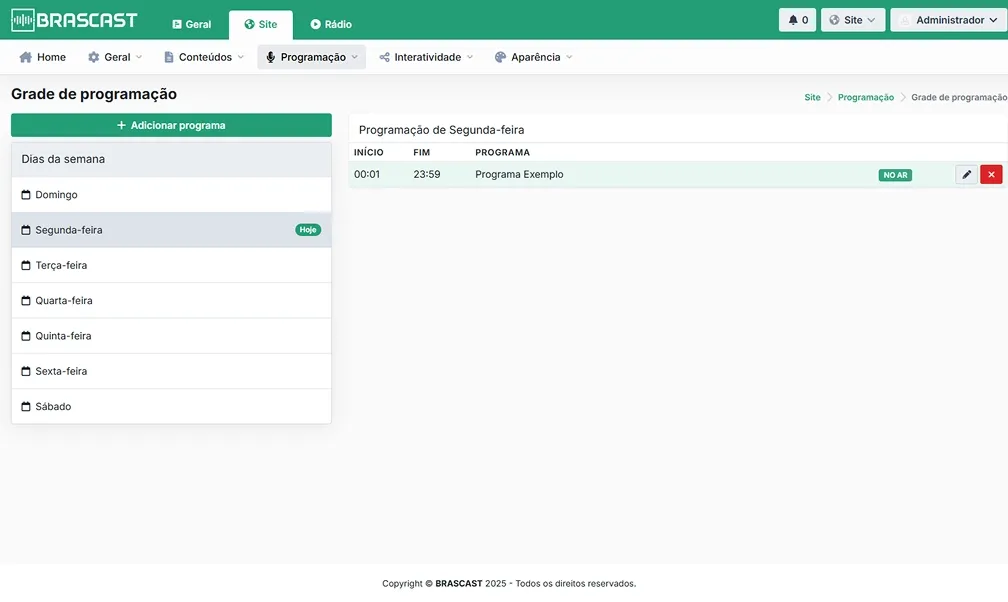Select Sexta-feira in days list
1008x602 pixels.
[x=171, y=371]
